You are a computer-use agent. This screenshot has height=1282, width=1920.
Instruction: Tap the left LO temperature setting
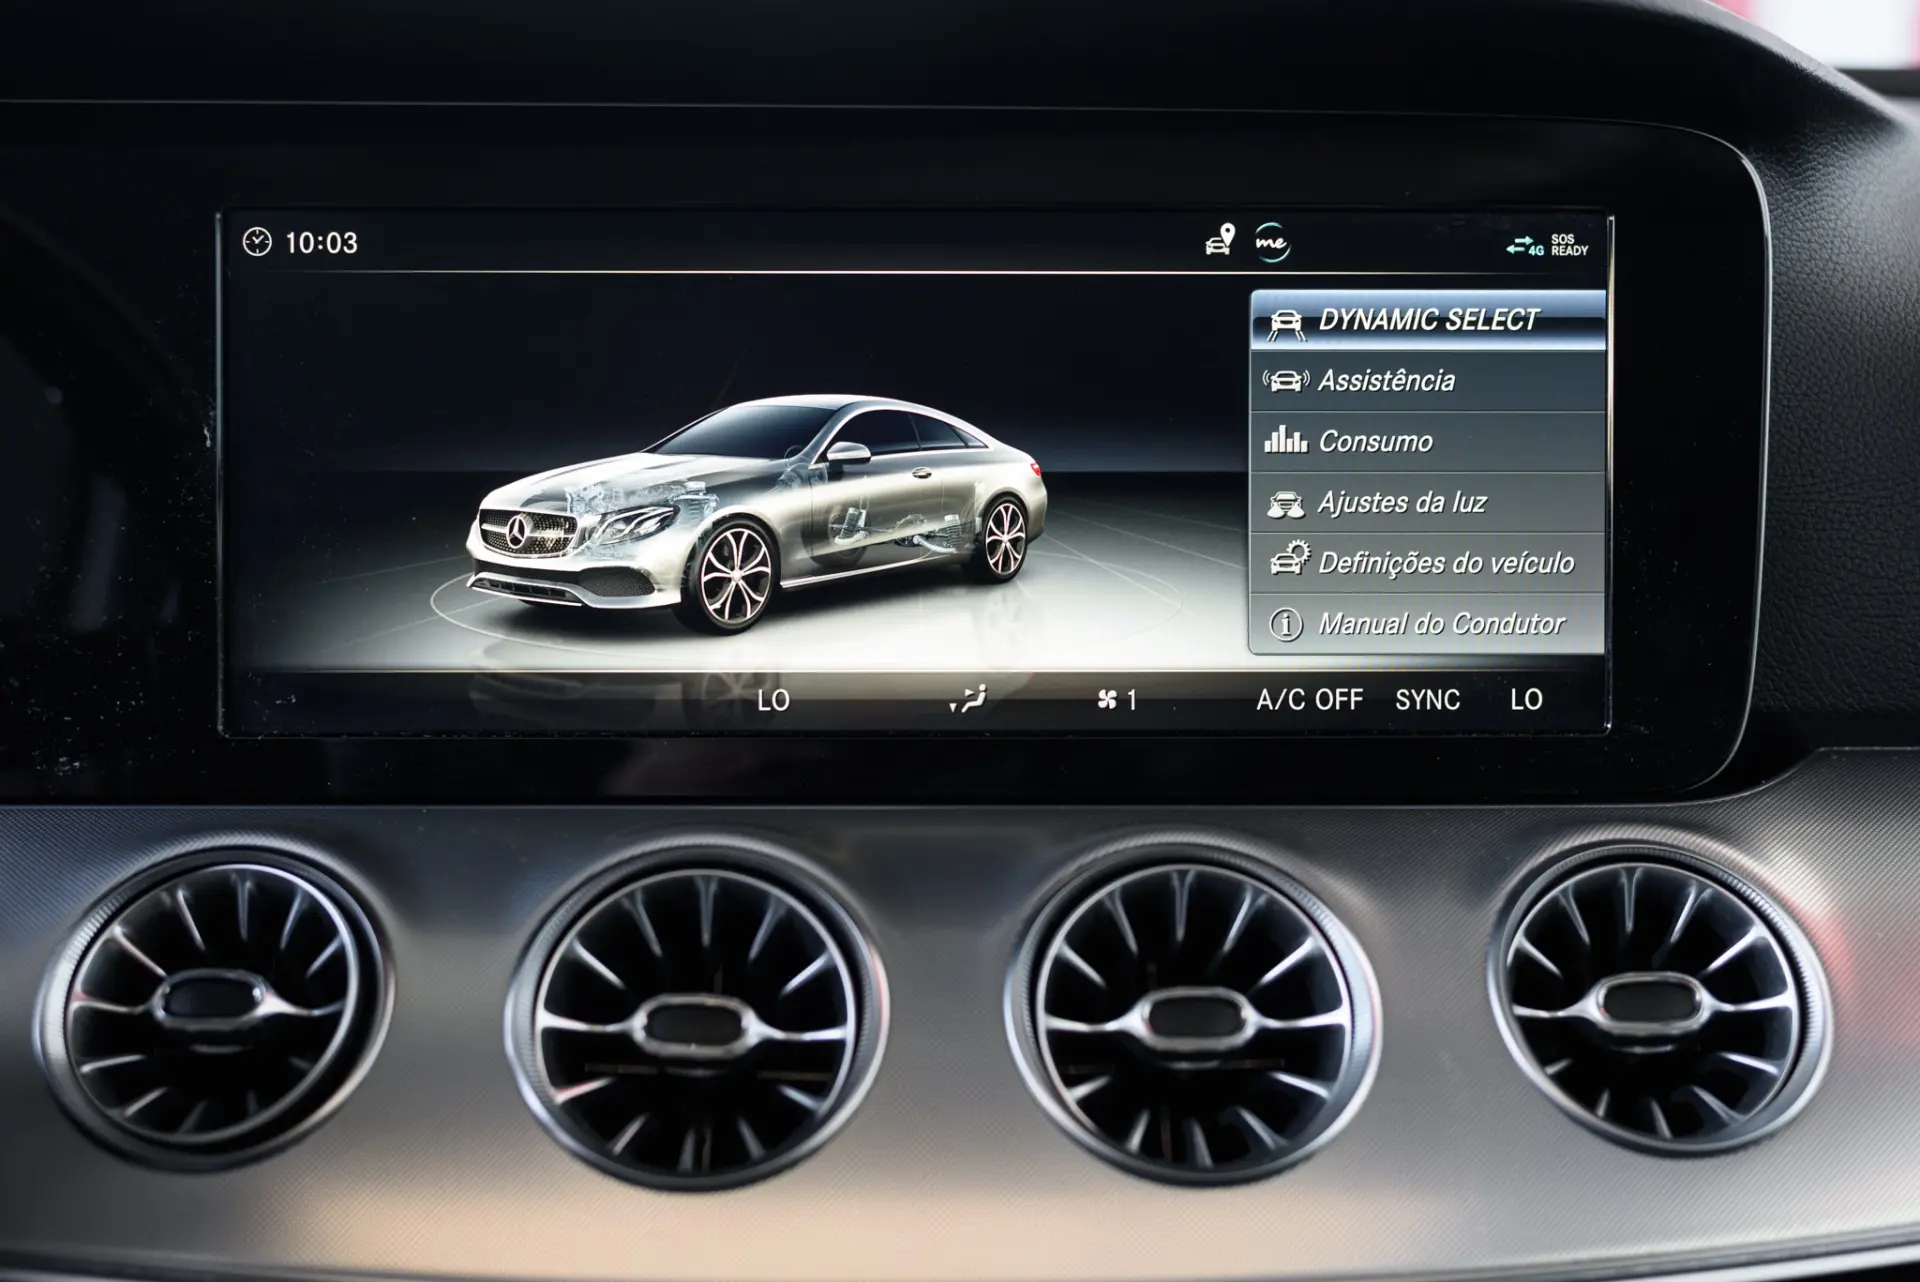point(773,700)
